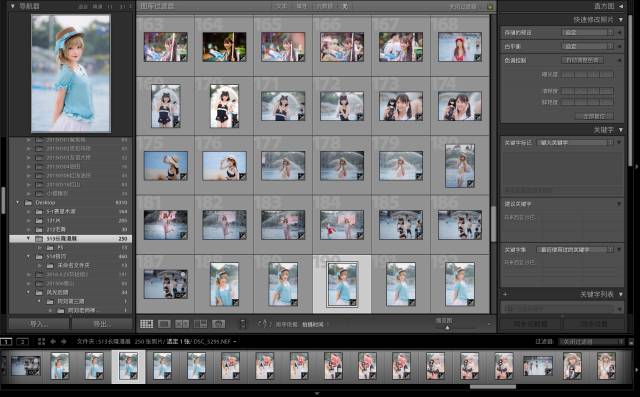
Task: Select grid photo 163 thumbnail
Action: tap(166, 47)
